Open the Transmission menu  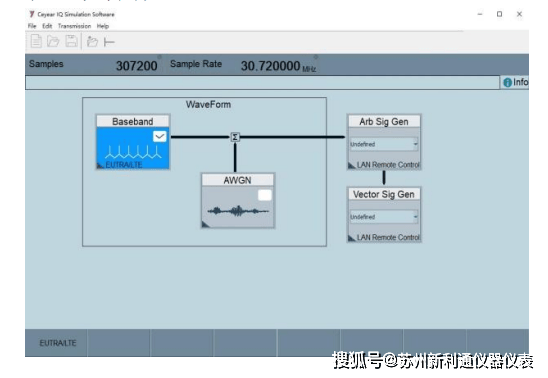[74, 26]
